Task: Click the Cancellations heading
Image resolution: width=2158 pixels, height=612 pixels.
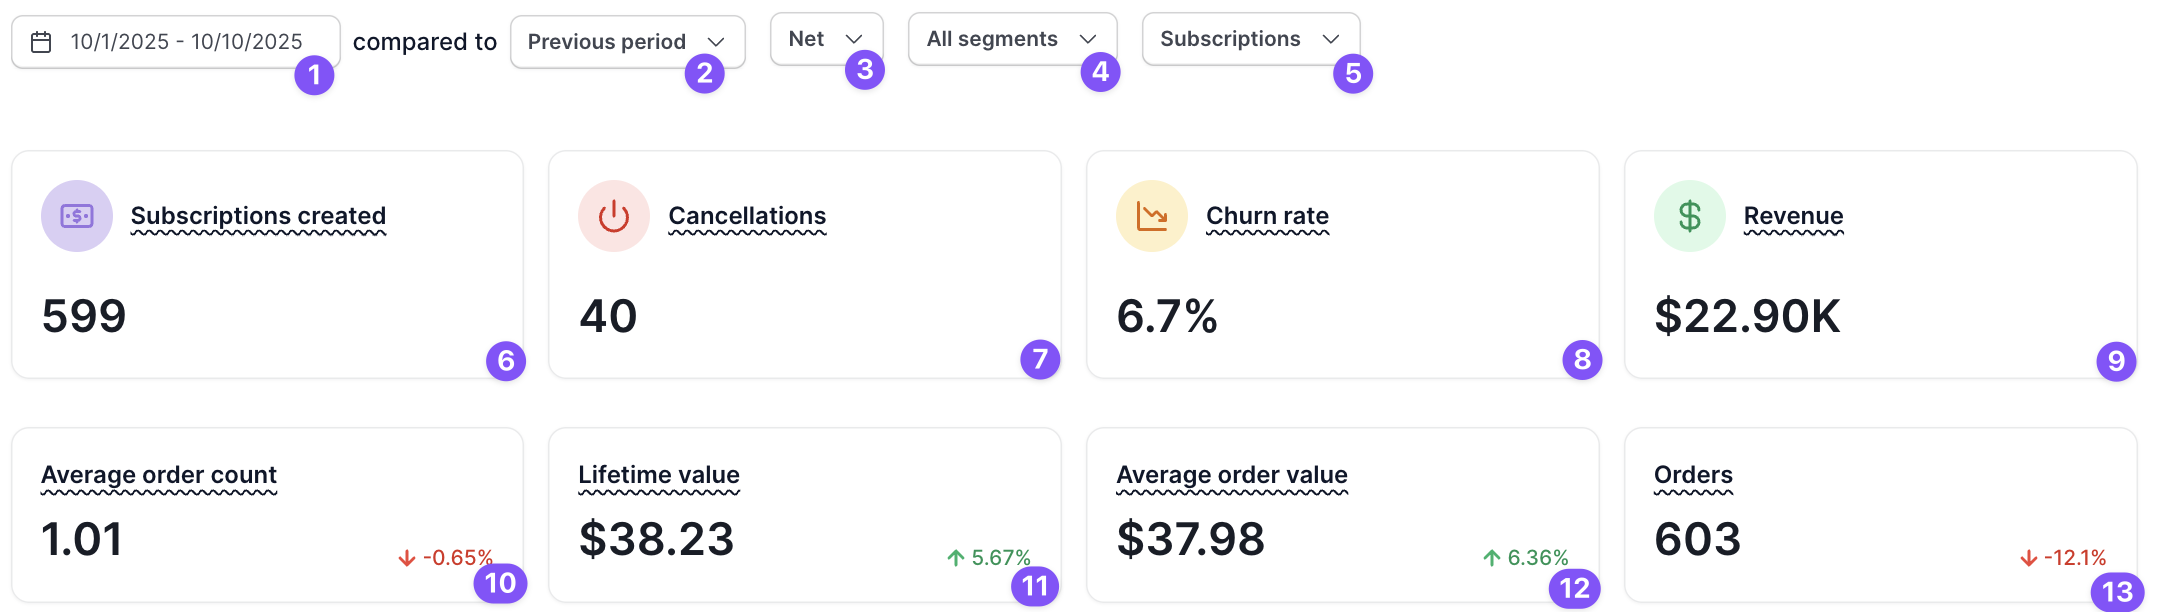Action: point(747,216)
